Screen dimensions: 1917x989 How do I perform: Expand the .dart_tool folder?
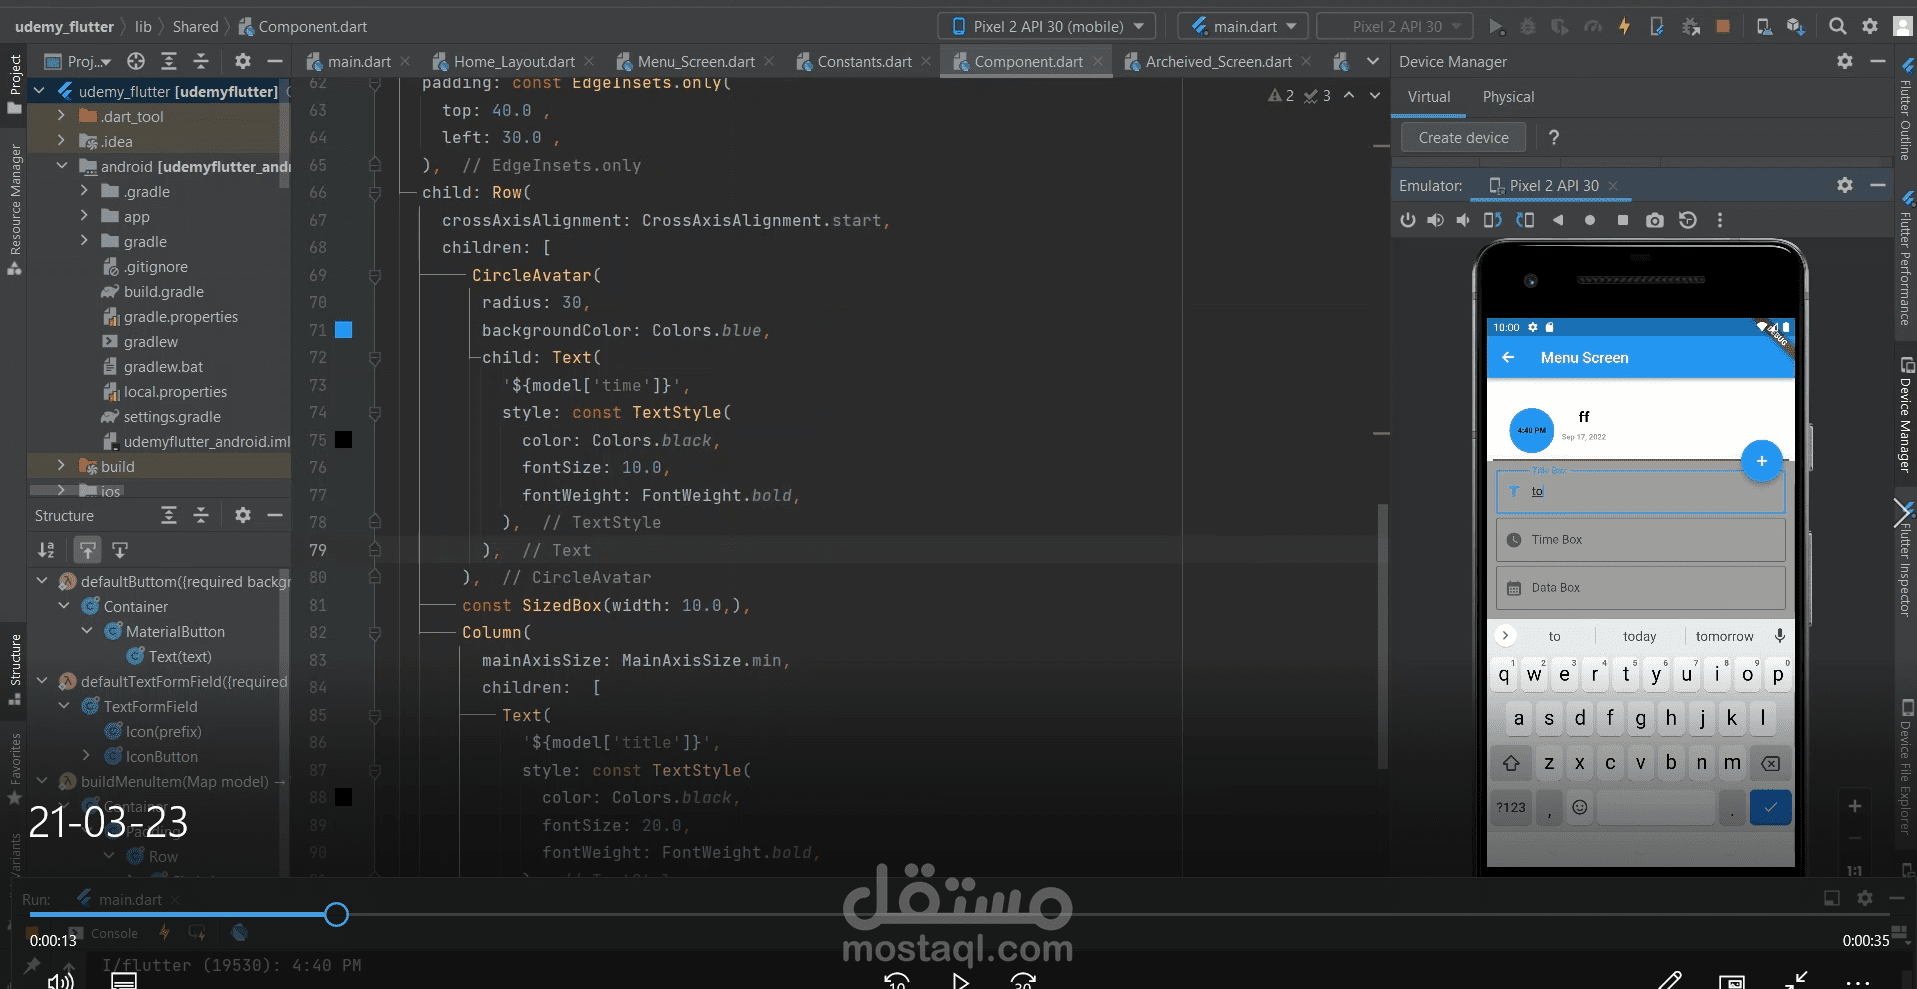click(x=61, y=116)
